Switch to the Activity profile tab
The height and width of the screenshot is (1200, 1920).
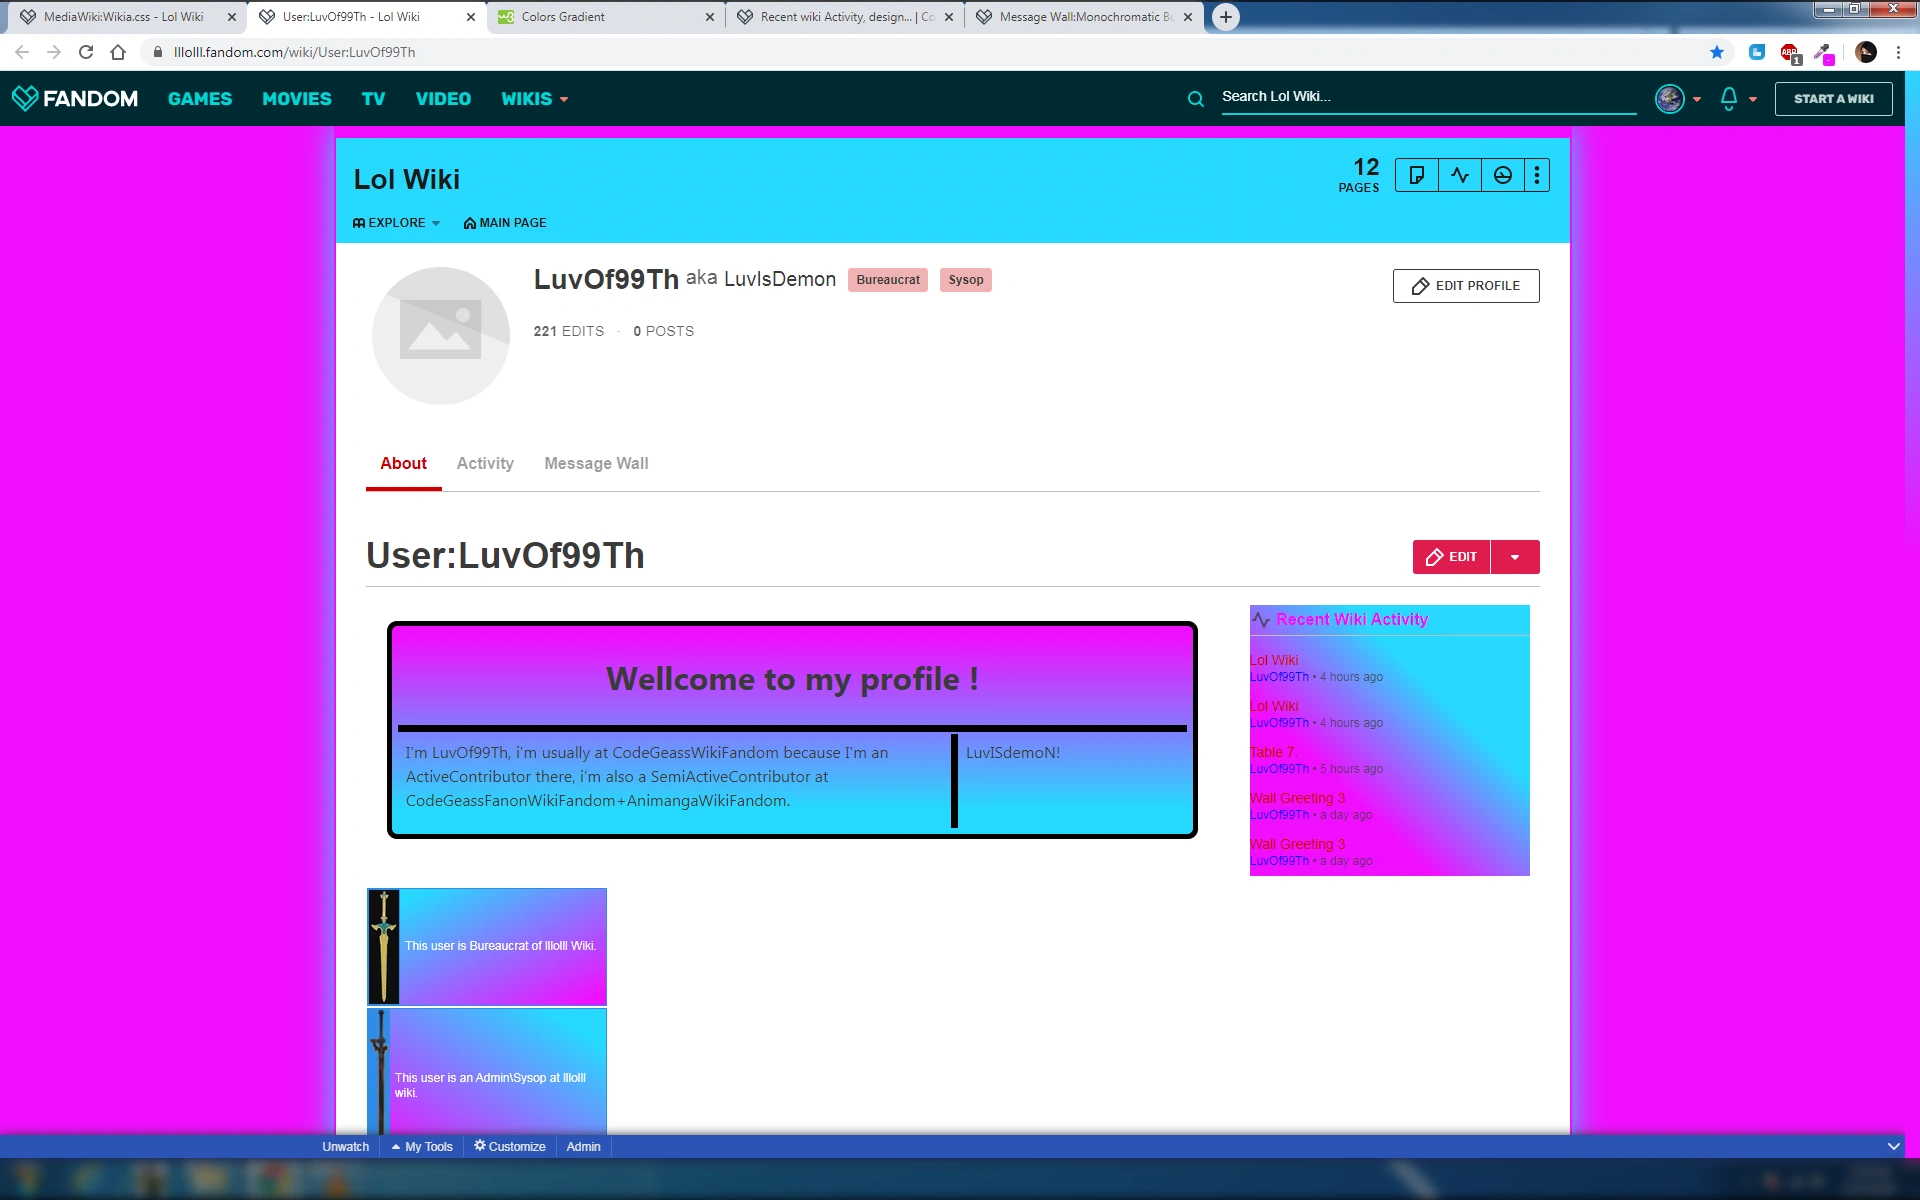coord(485,463)
